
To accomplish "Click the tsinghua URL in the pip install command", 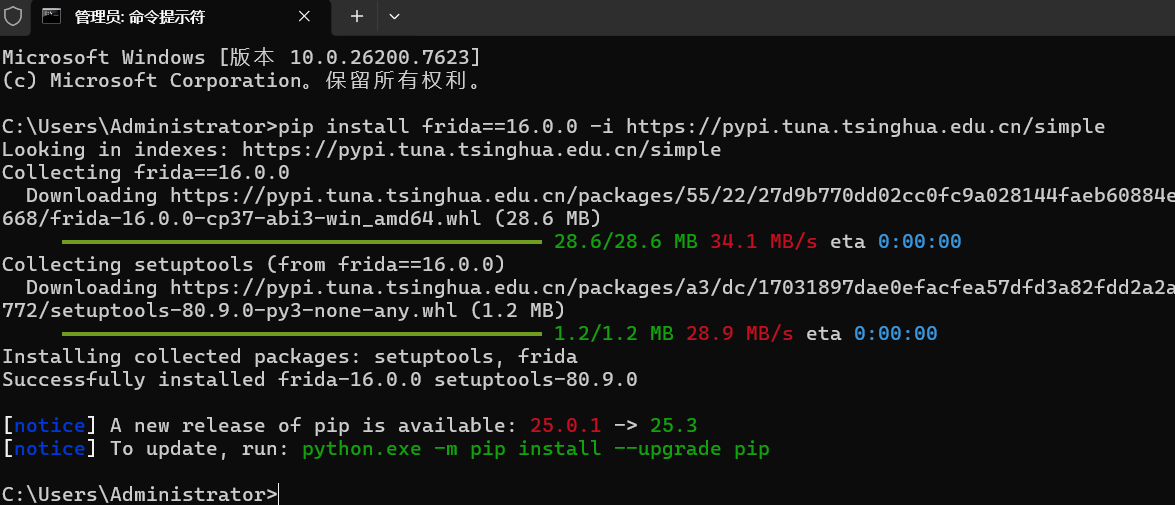I will pyautogui.click(x=866, y=127).
